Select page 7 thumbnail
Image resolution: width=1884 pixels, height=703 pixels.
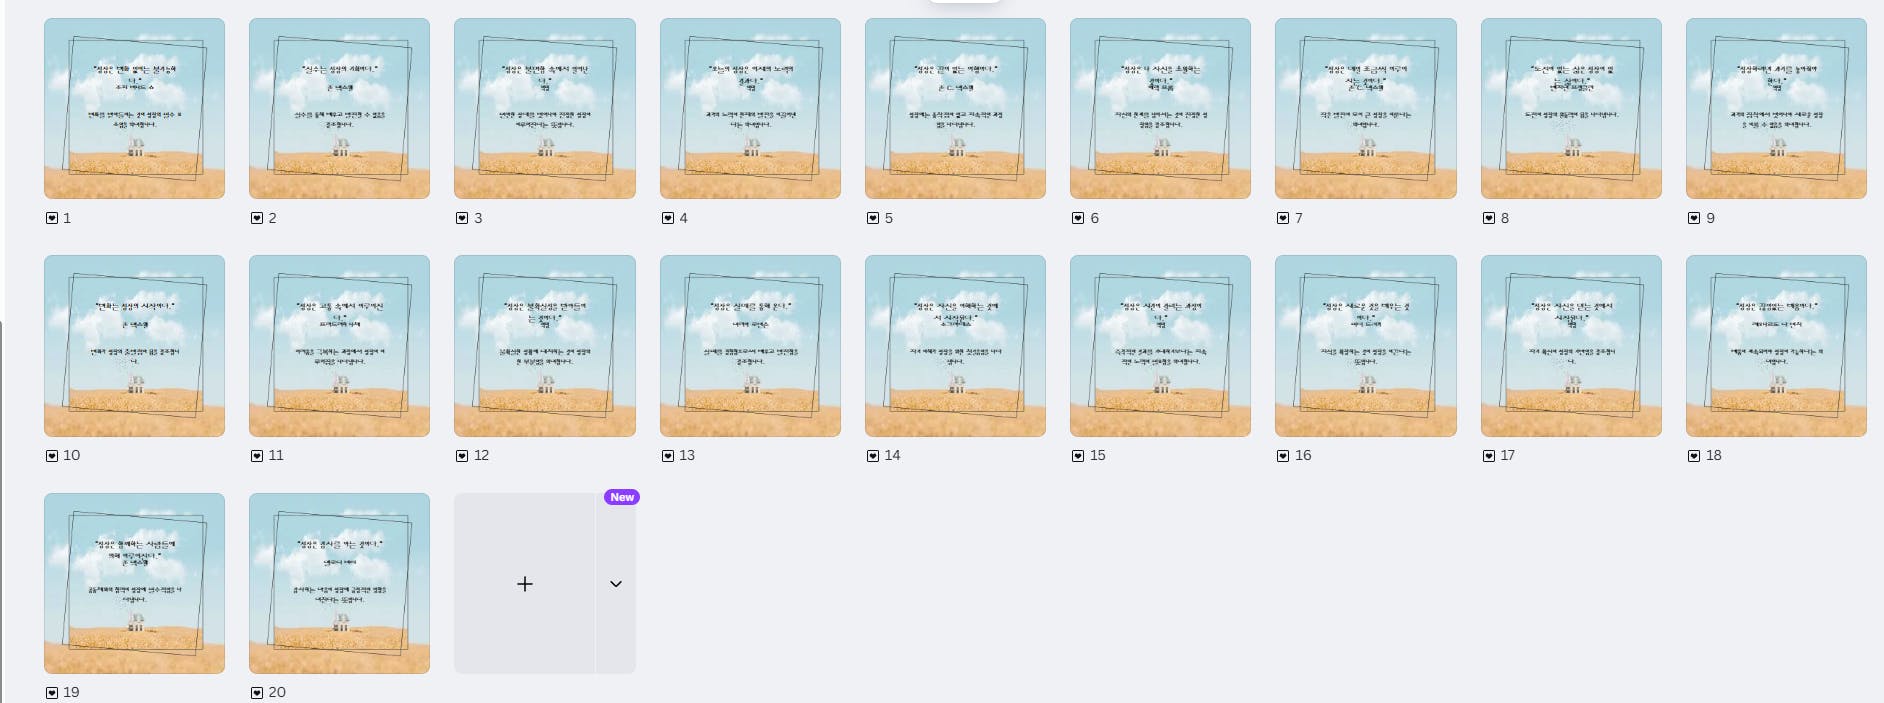[x=1366, y=108]
